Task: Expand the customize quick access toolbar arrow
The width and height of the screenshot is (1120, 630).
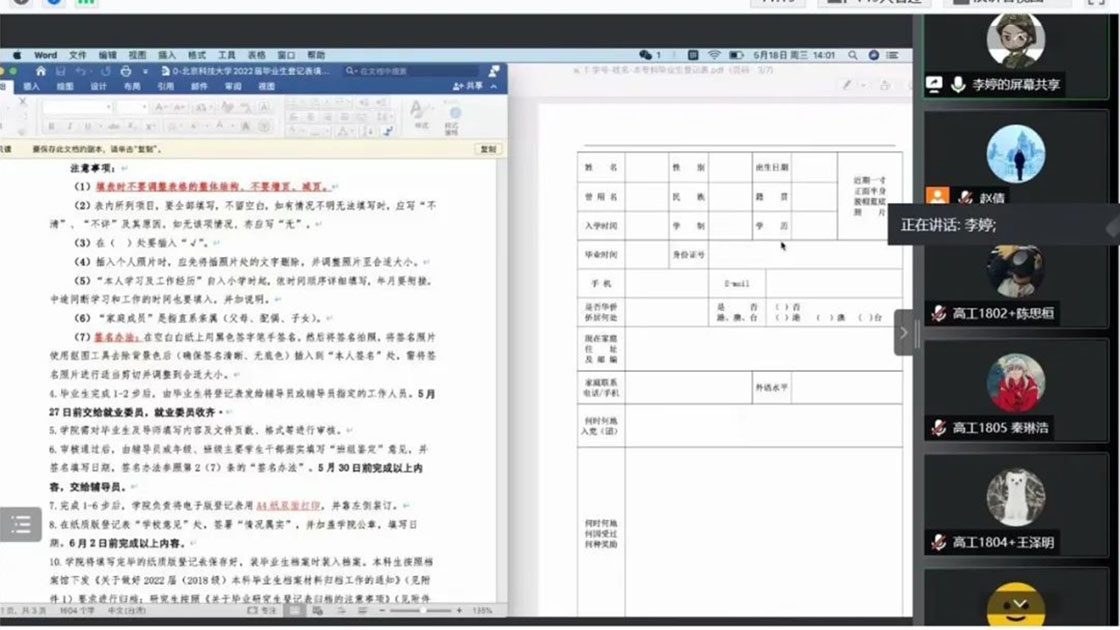Action: click(x=145, y=71)
